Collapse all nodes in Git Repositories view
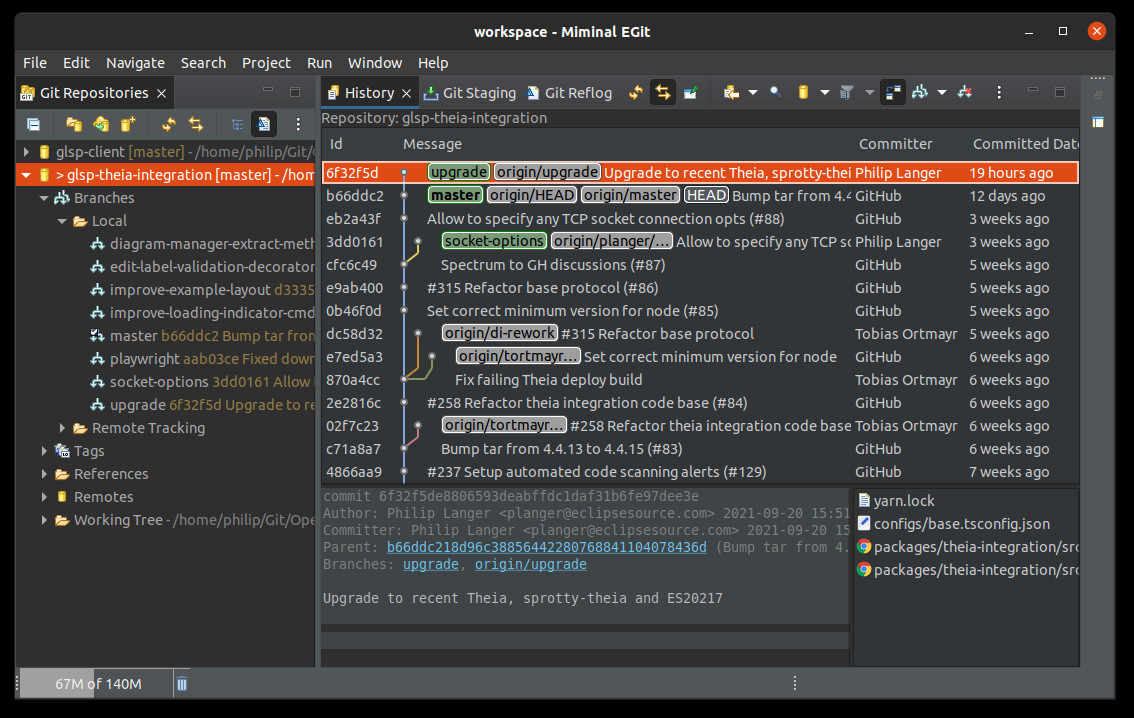1134x718 pixels. coord(33,124)
